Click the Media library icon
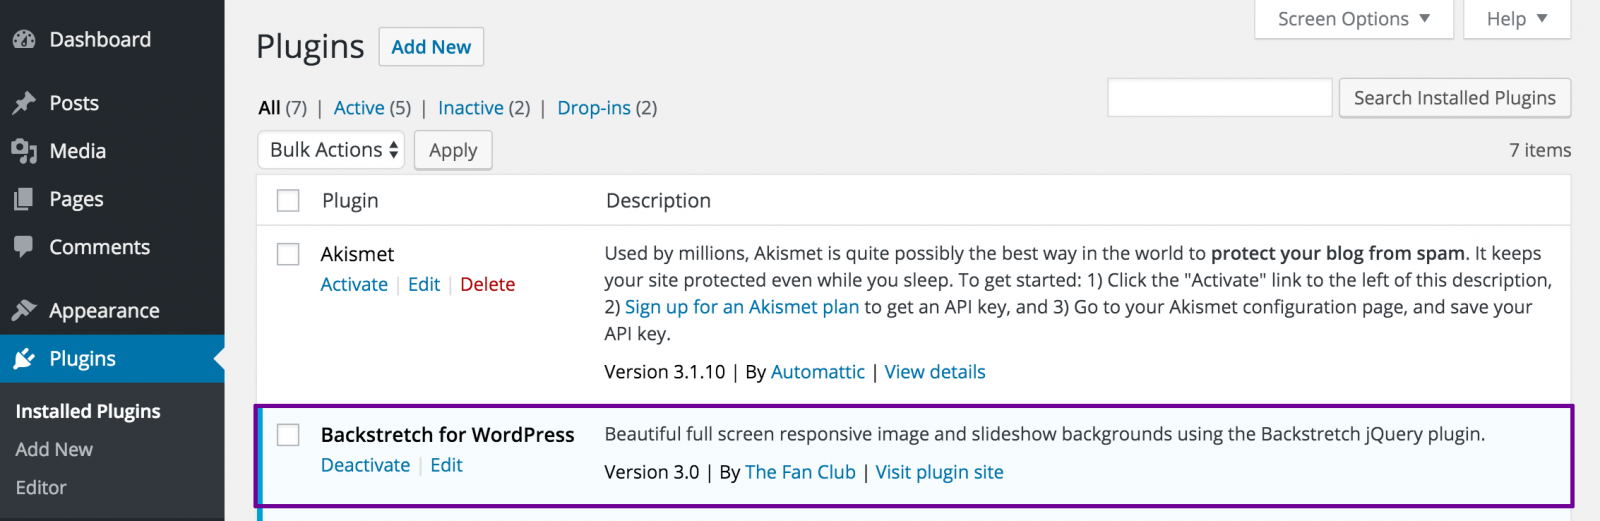 click(x=24, y=151)
